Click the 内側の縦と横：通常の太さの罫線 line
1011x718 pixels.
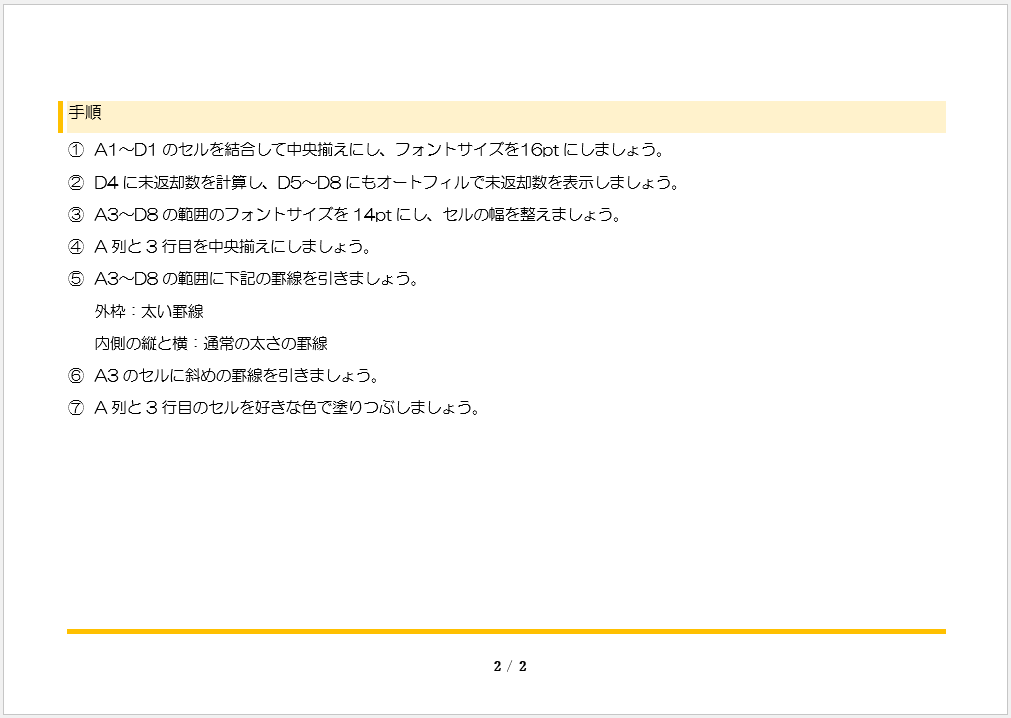click(x=211, y=344)
